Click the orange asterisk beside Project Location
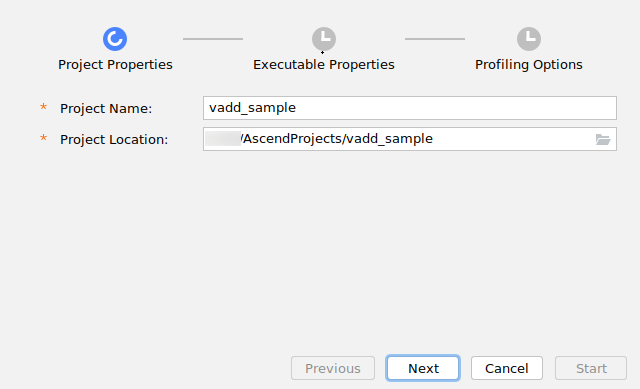640x389 pixels. point(43,138)
